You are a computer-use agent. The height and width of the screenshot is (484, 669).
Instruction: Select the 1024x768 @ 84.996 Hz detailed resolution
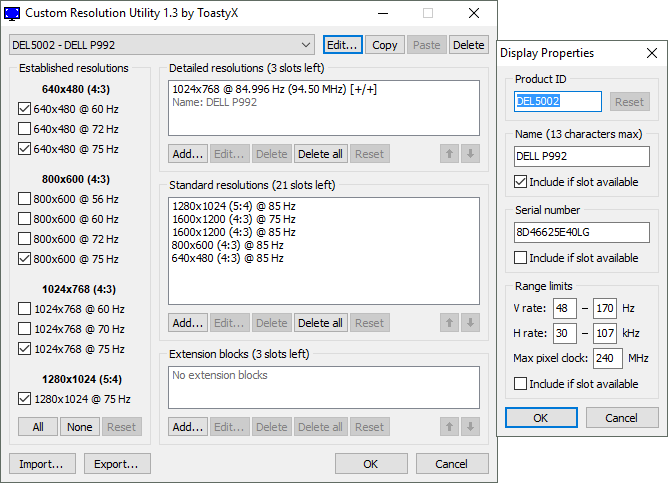pos(273,90)
